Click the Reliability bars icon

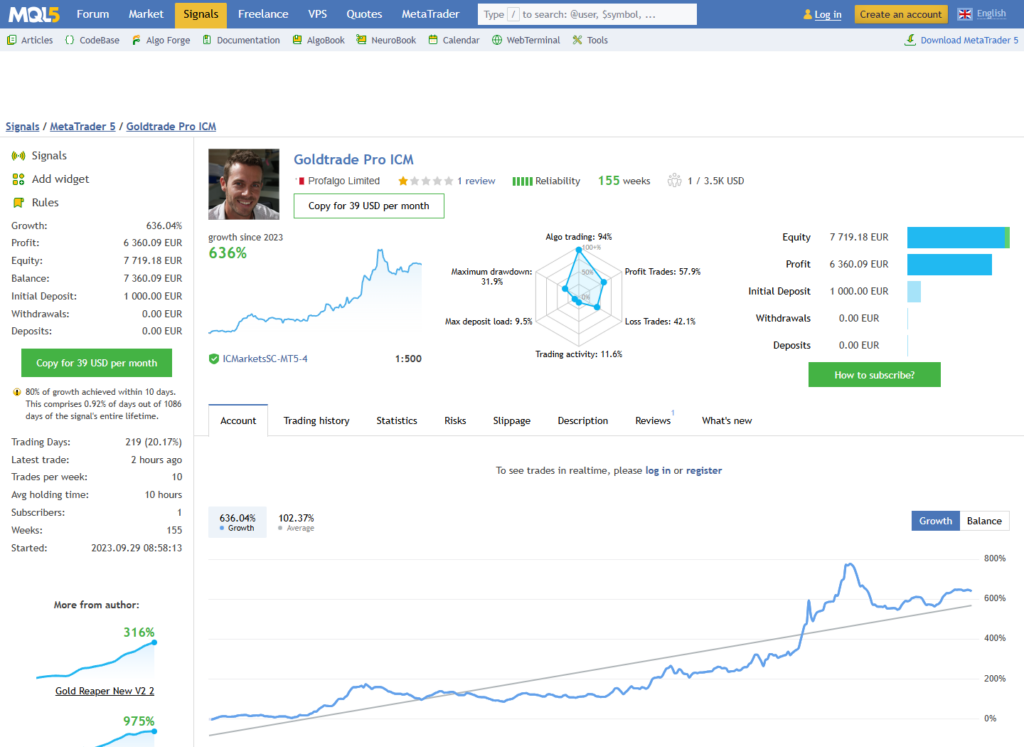(x=522, y=181)
